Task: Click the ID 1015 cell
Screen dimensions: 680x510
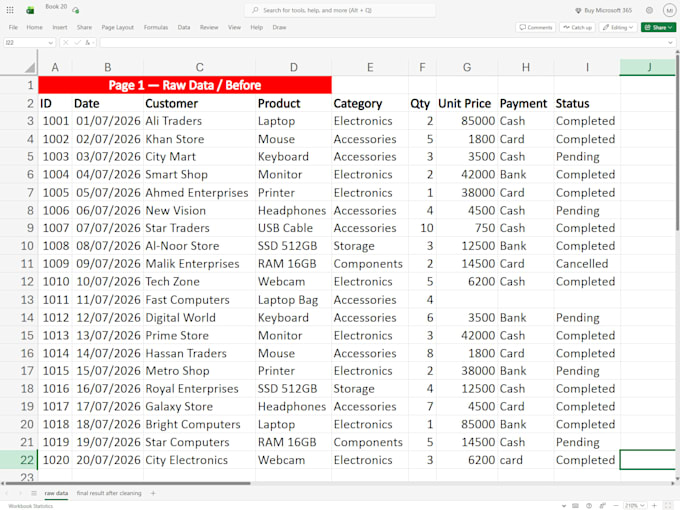Action: [55, 371]
